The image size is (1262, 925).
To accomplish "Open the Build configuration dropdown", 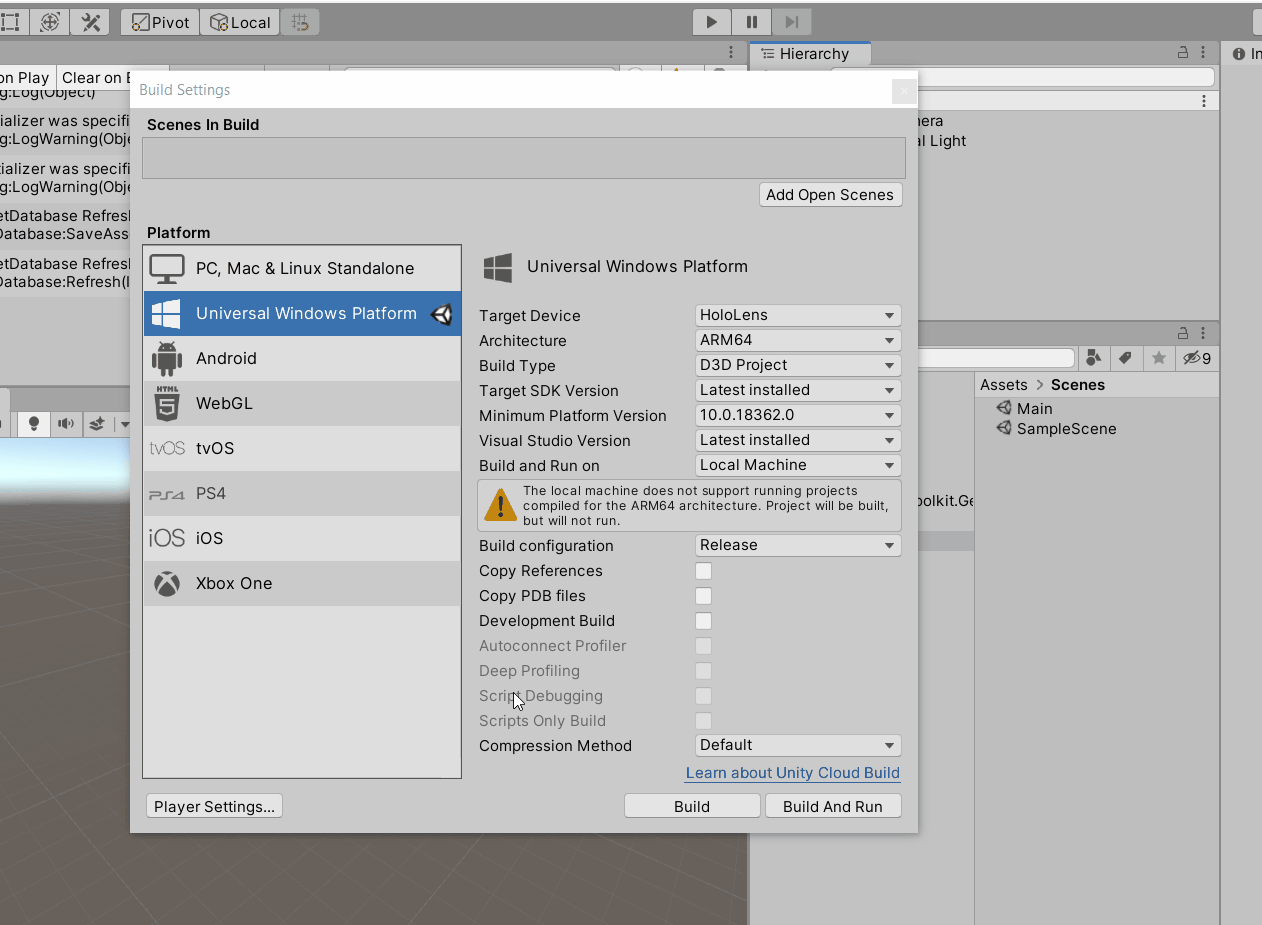I will point(798,545).
